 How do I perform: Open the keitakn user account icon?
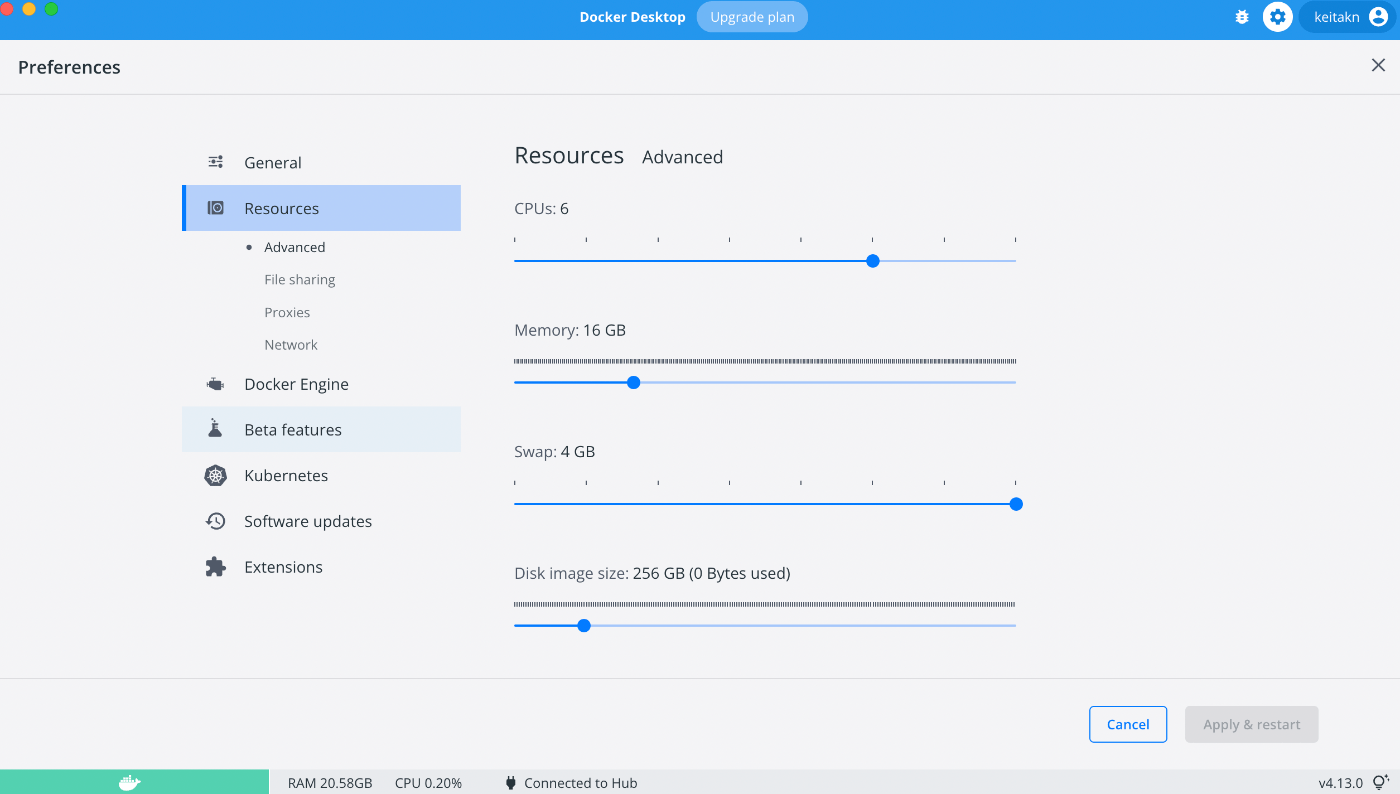(x=1378, y=17)
